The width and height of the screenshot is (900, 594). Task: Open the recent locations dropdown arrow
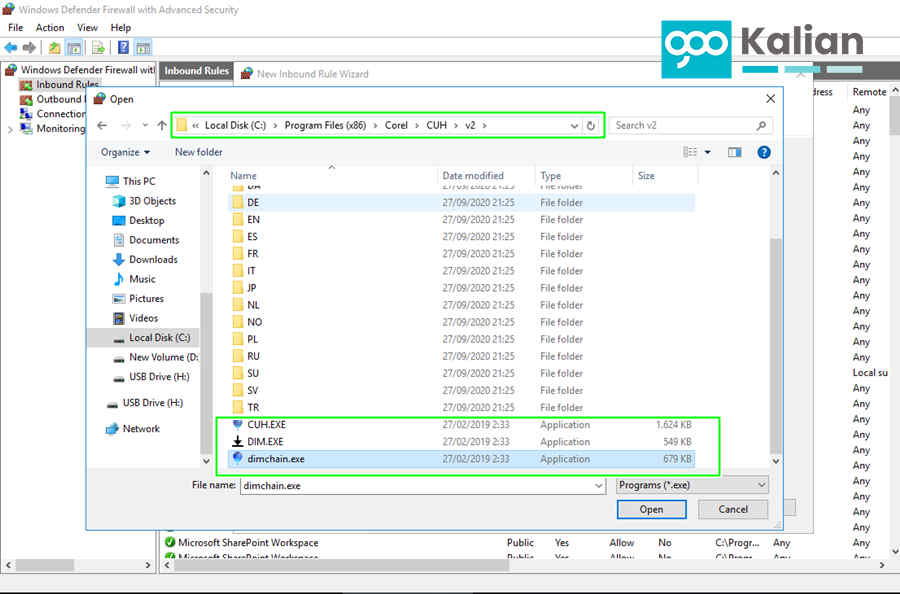click(145, 125)
